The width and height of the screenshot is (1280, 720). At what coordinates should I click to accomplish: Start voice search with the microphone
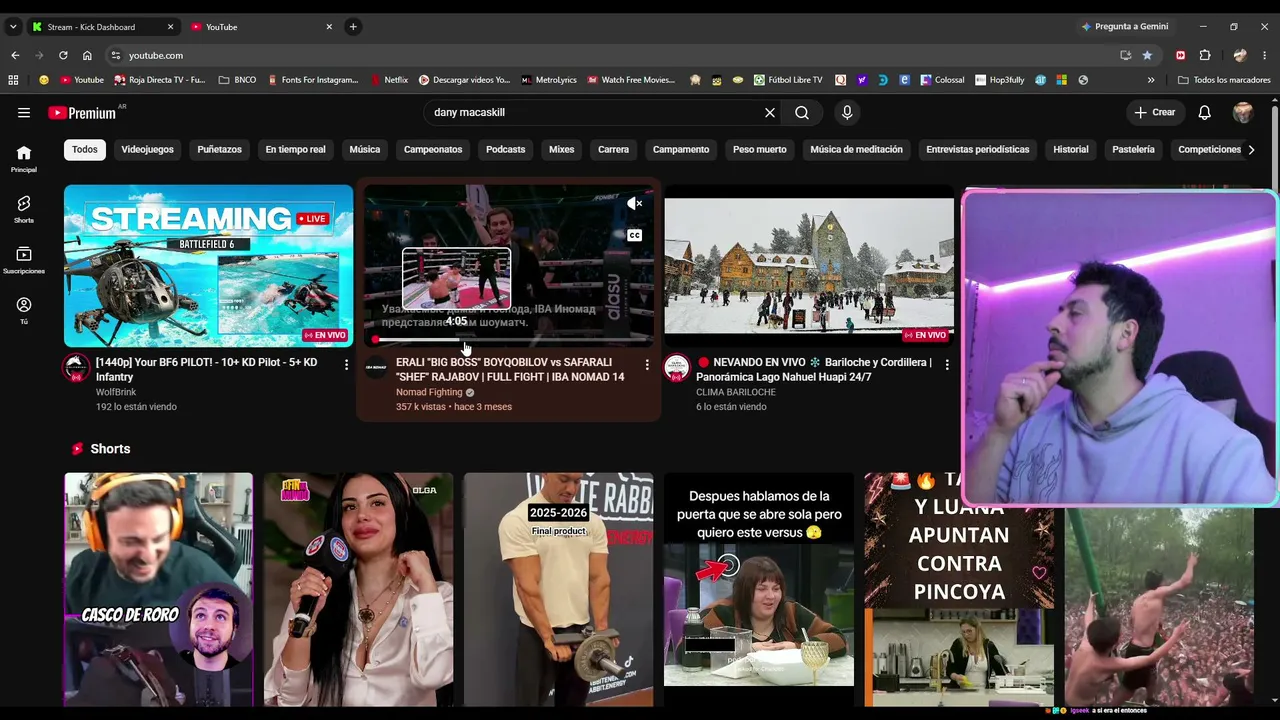point(847,113)
